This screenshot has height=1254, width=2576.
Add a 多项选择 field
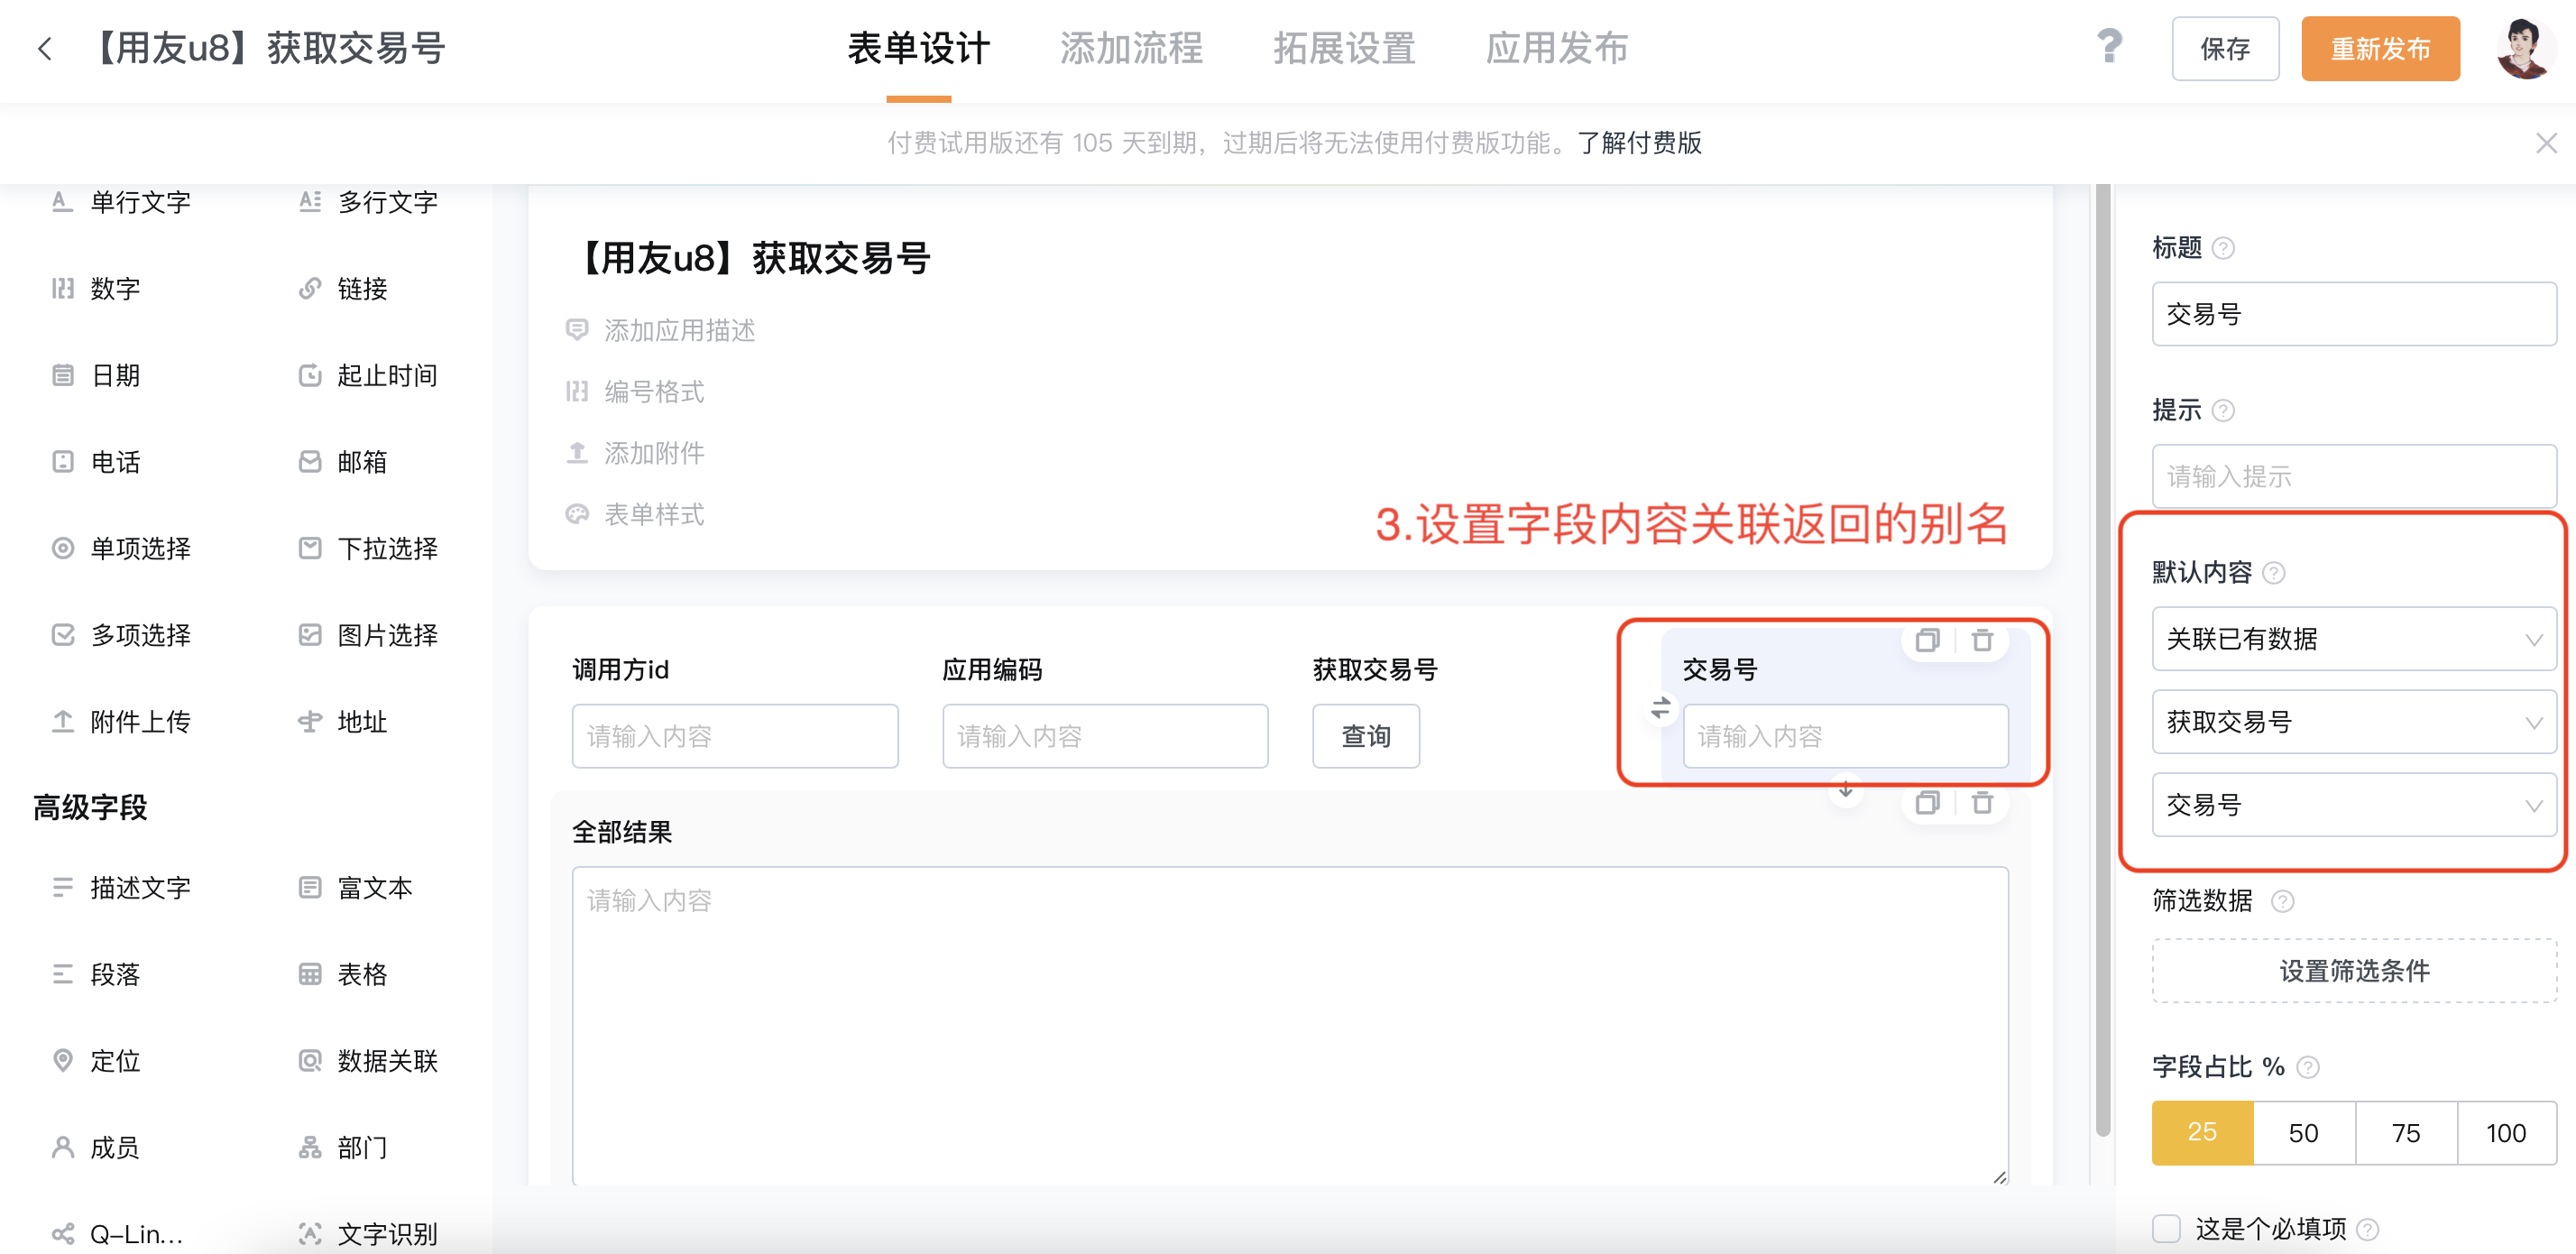[x=121, y=635]
